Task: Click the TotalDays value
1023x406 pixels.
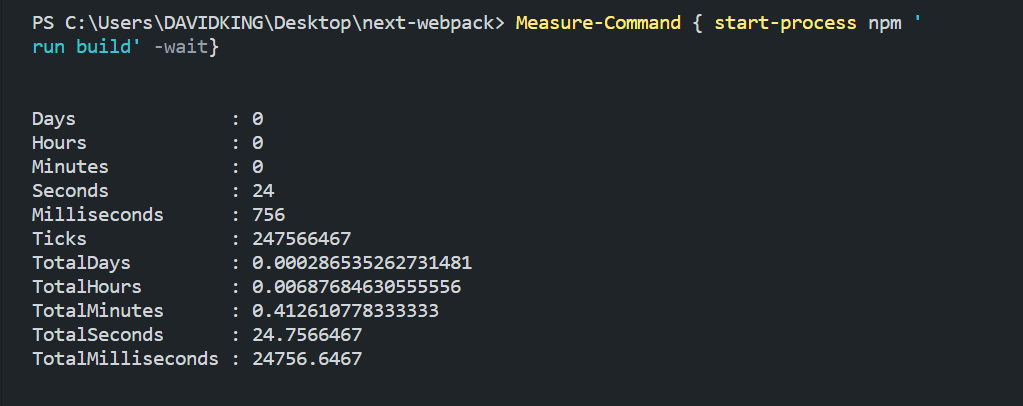Action: tap(361, 263)
